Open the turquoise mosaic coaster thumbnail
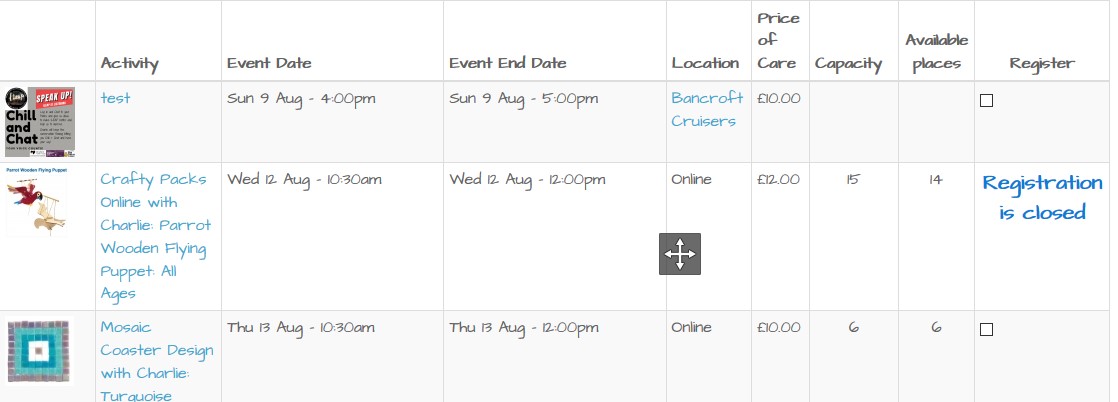Screen dimensions: 1118x402 click(40, 351)
